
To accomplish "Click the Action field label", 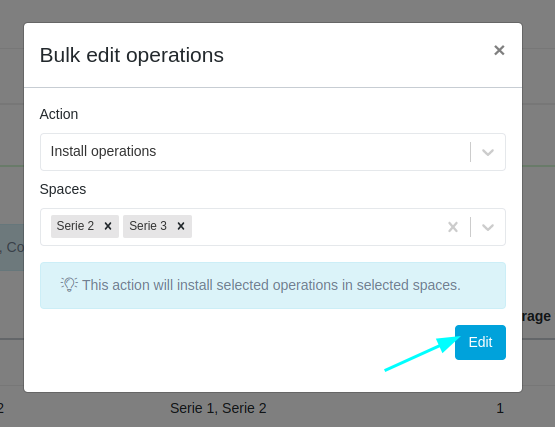I will click(x=59, y=114).
